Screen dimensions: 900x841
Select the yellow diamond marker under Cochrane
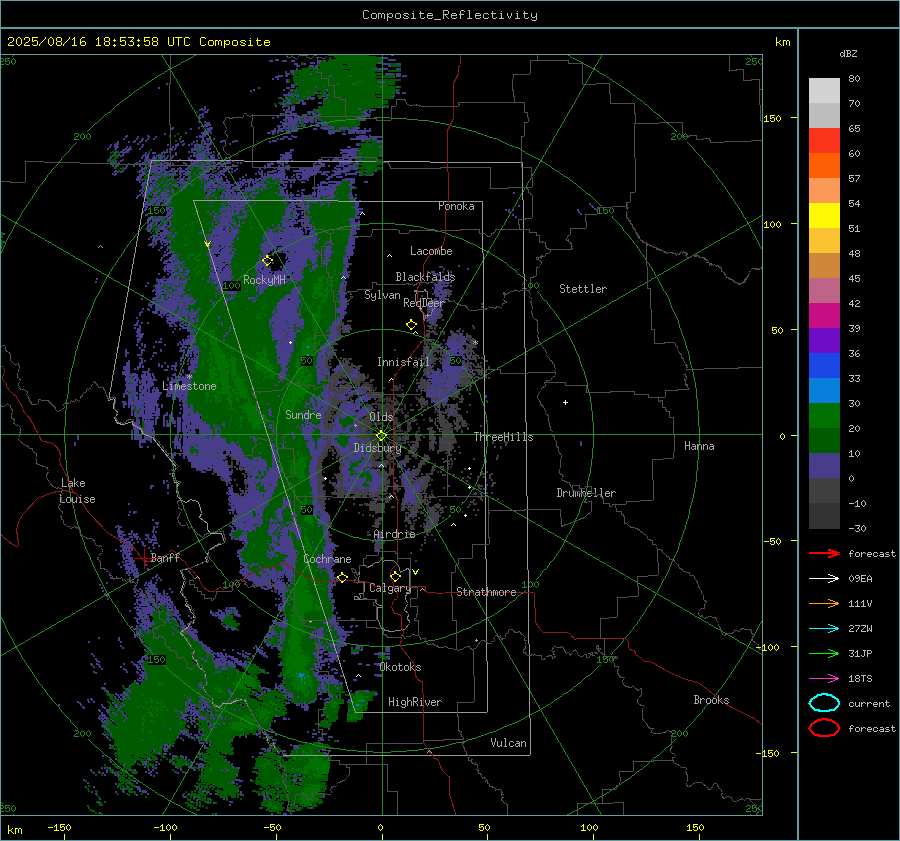[x=342, y=578]
